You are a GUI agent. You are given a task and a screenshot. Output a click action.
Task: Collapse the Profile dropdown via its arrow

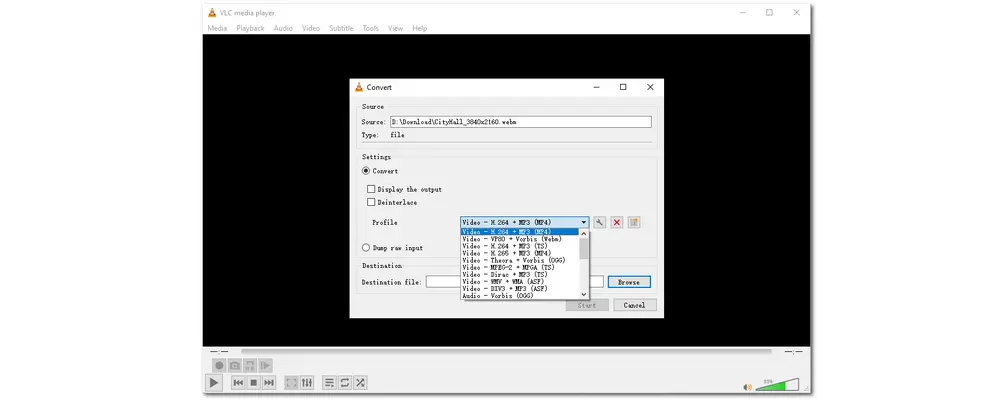point(584,222)
